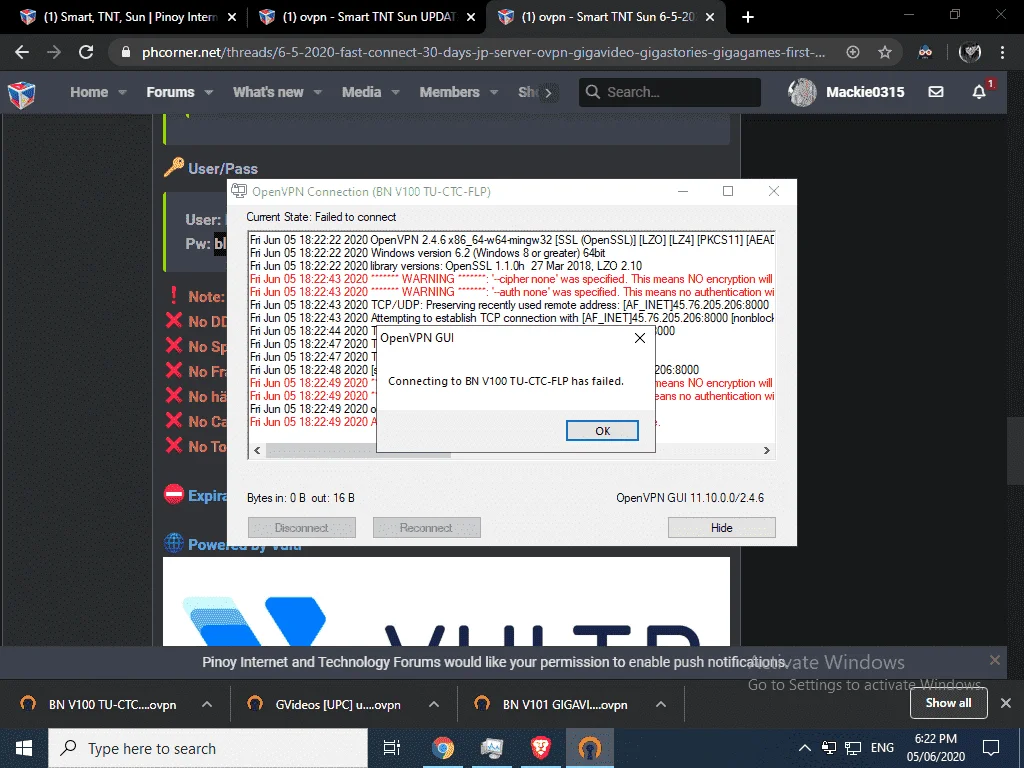
Task: Click the 'Bytes in: 0 B out: 16 B' text
Action: coord(300,498)
